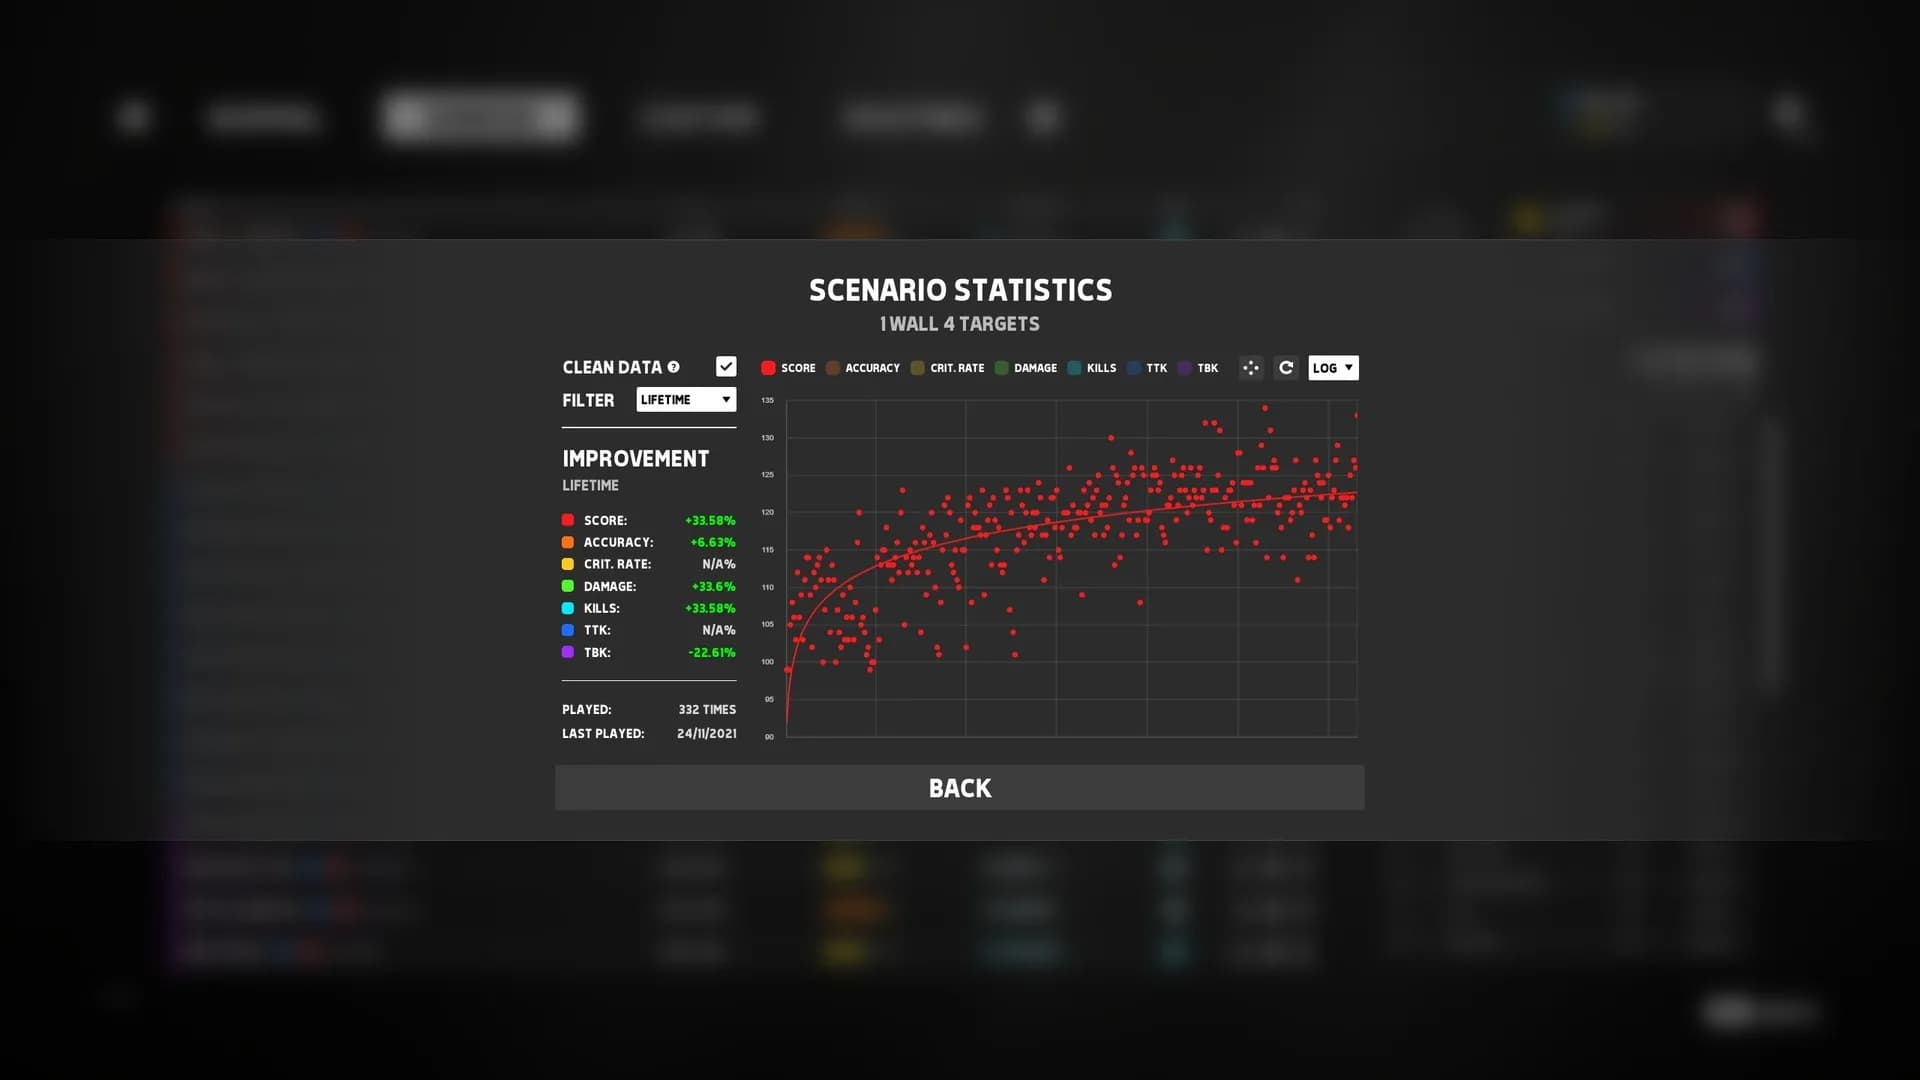Click the Score improvement percentage value
This screenshot has width=1920, height=1080.
(x=709, y=521)
